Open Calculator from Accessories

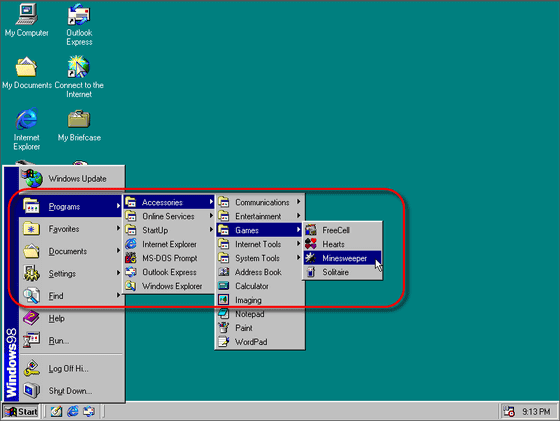pos(260,286)
